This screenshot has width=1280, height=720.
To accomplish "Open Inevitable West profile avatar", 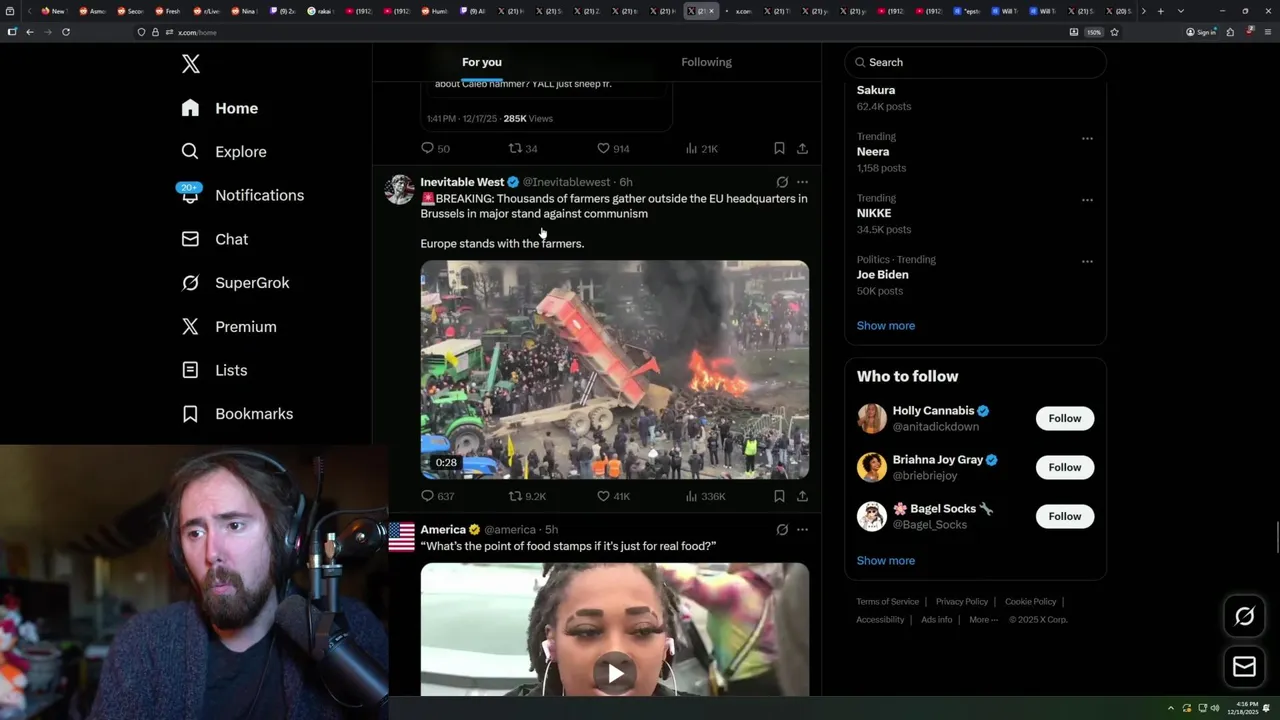I will click(399, 190).
